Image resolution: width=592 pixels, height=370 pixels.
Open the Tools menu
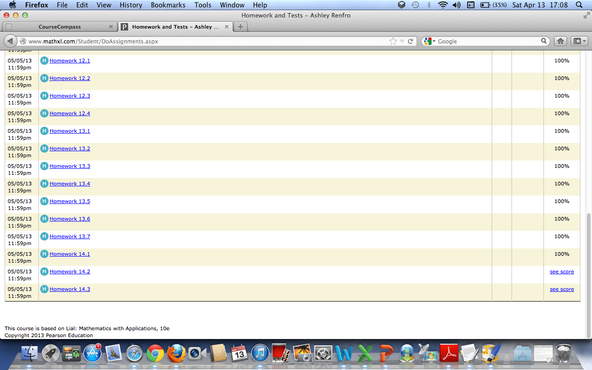203,5
